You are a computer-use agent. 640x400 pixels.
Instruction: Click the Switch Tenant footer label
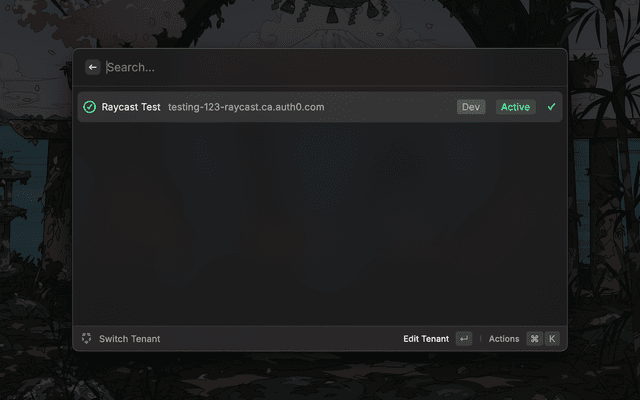click(x=129, y=339)
